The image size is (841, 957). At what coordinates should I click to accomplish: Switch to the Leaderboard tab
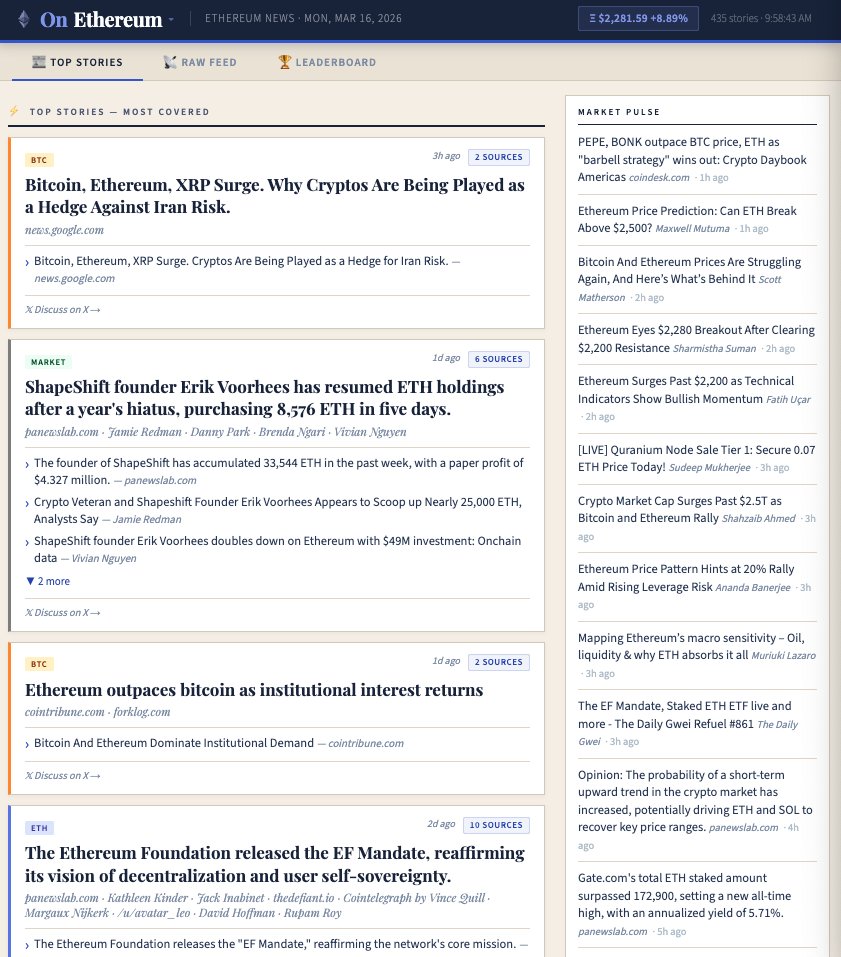pyautogui.click(x=327, y=62)
